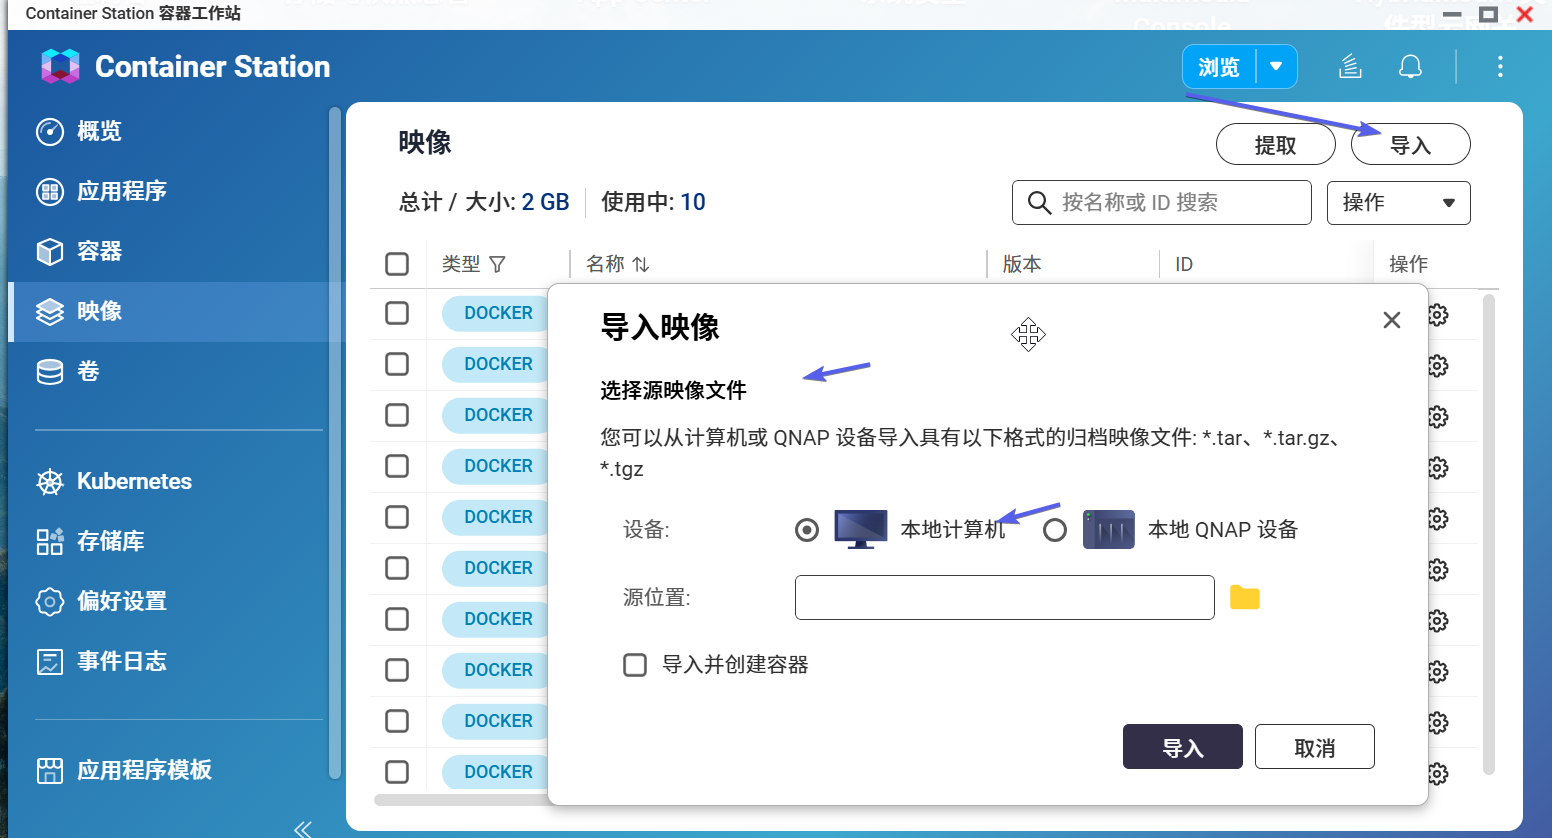Click the 提取 pull button
The width and height of the screenshot is (1552, 838).
(1275, 145)
